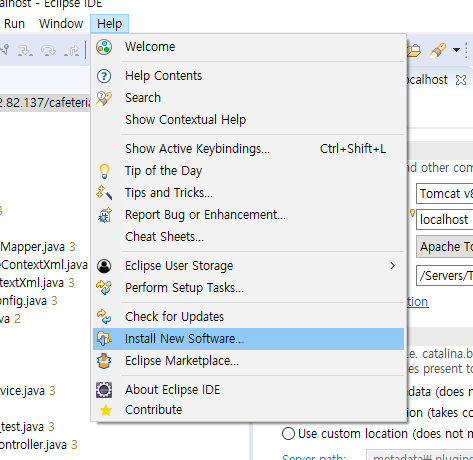Click the partially hidden link ending in 'tion'
Viewport: 473px width, 460px height.
click(418, 302)
